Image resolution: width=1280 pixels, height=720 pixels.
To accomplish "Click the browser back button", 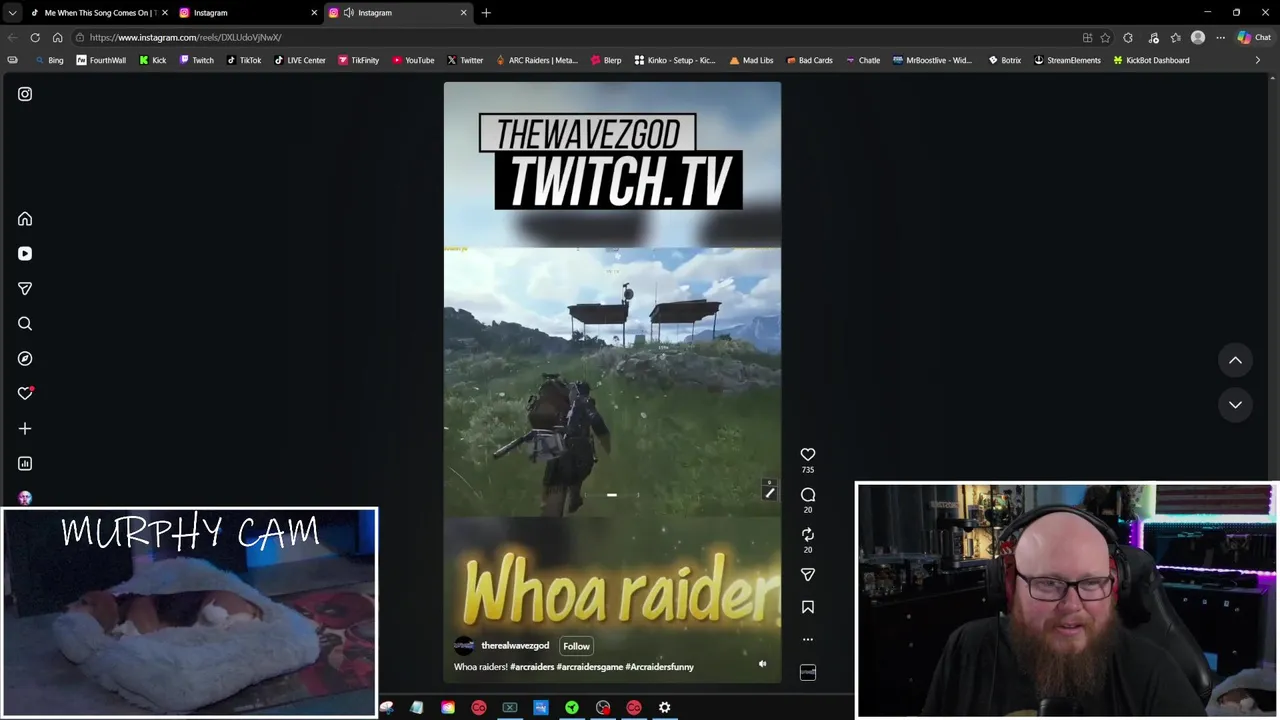I will coord(12,38).
